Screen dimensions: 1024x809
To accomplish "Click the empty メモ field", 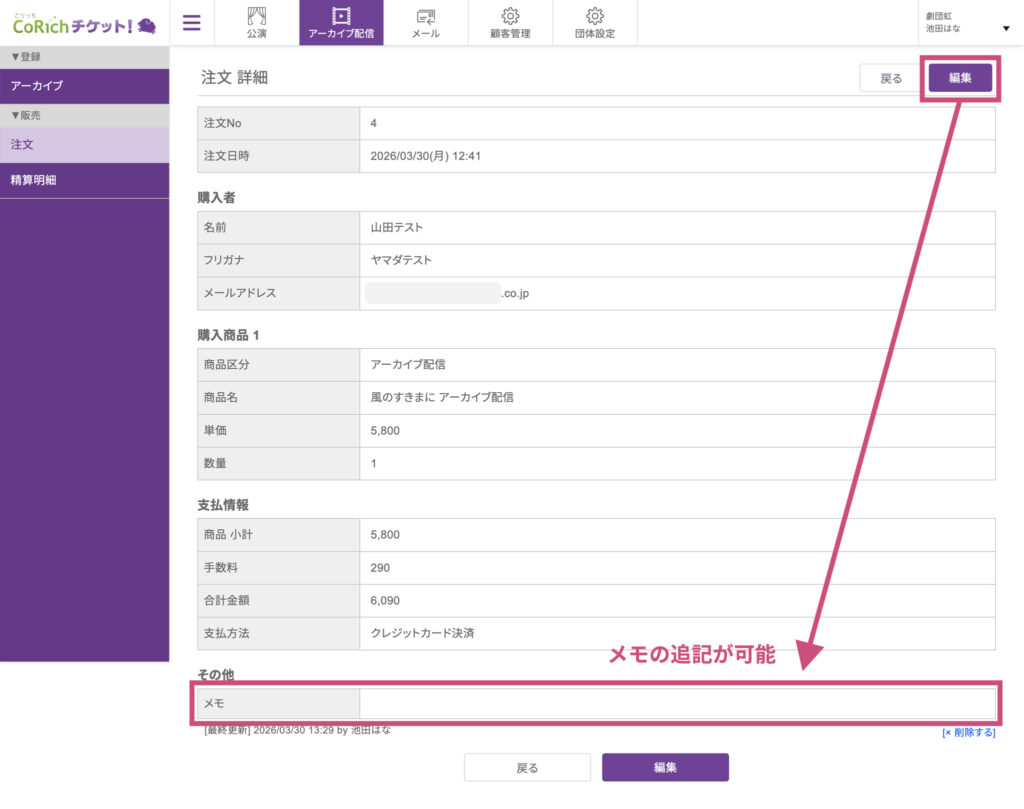I will click(x=677, y=703).
